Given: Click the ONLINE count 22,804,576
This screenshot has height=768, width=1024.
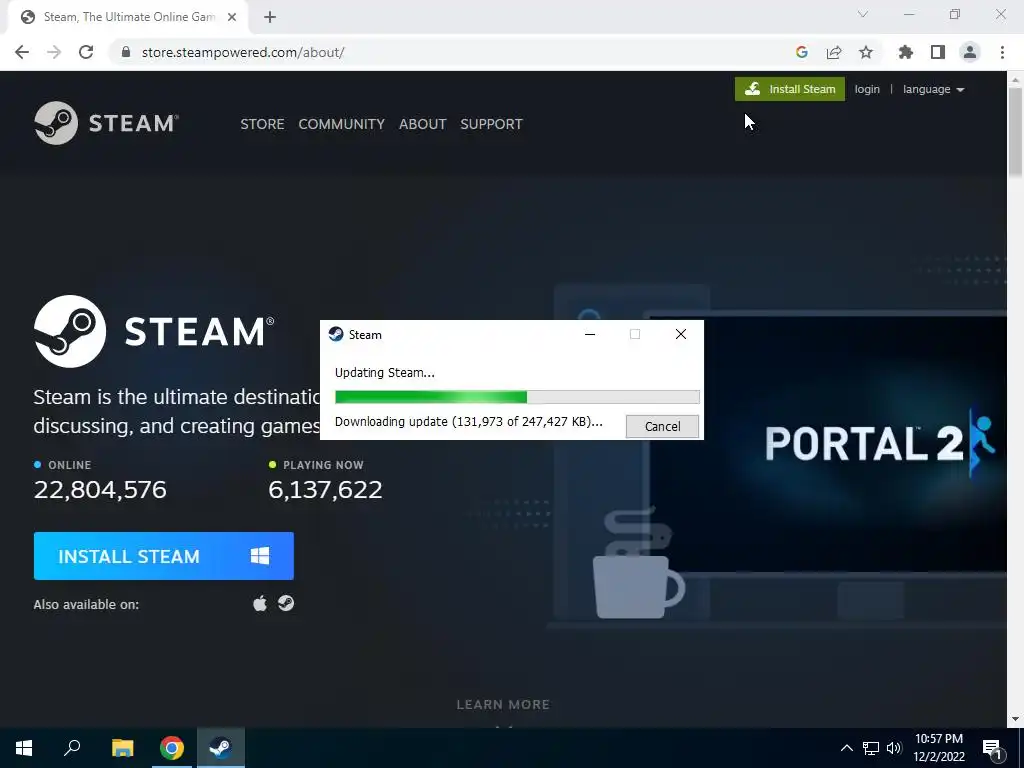Looking at the screenshot, I should [100, 490].
